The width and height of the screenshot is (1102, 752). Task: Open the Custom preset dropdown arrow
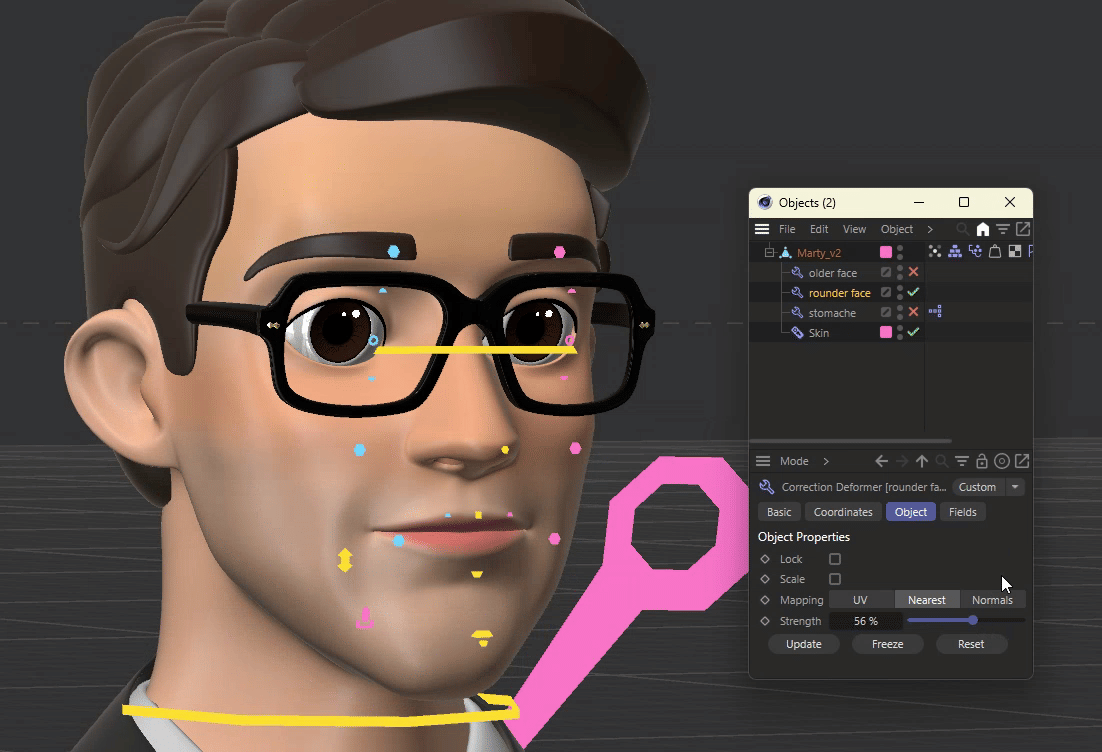click(1015, 487)
